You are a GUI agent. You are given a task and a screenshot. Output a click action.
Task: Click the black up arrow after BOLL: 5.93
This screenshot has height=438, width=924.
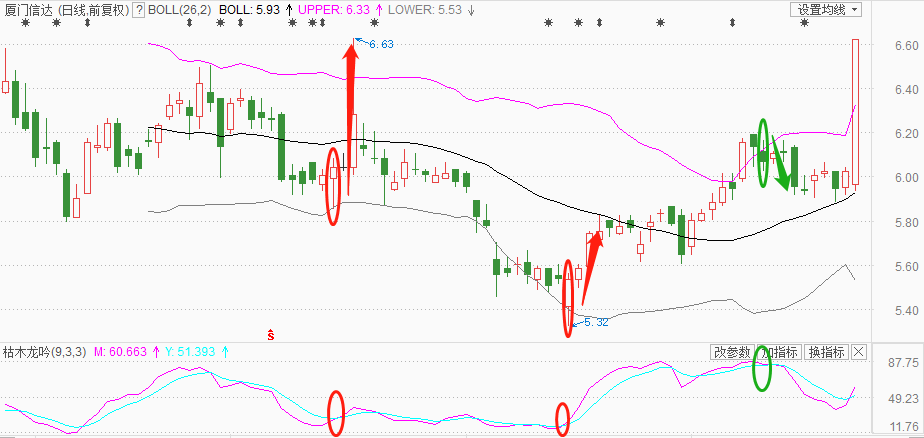tap(289, 10)
